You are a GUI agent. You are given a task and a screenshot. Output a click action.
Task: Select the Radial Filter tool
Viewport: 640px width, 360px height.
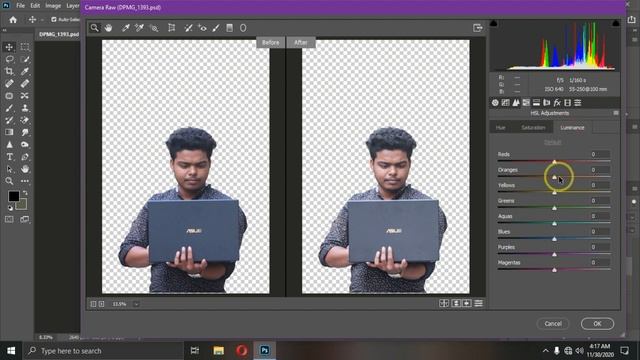243,28
